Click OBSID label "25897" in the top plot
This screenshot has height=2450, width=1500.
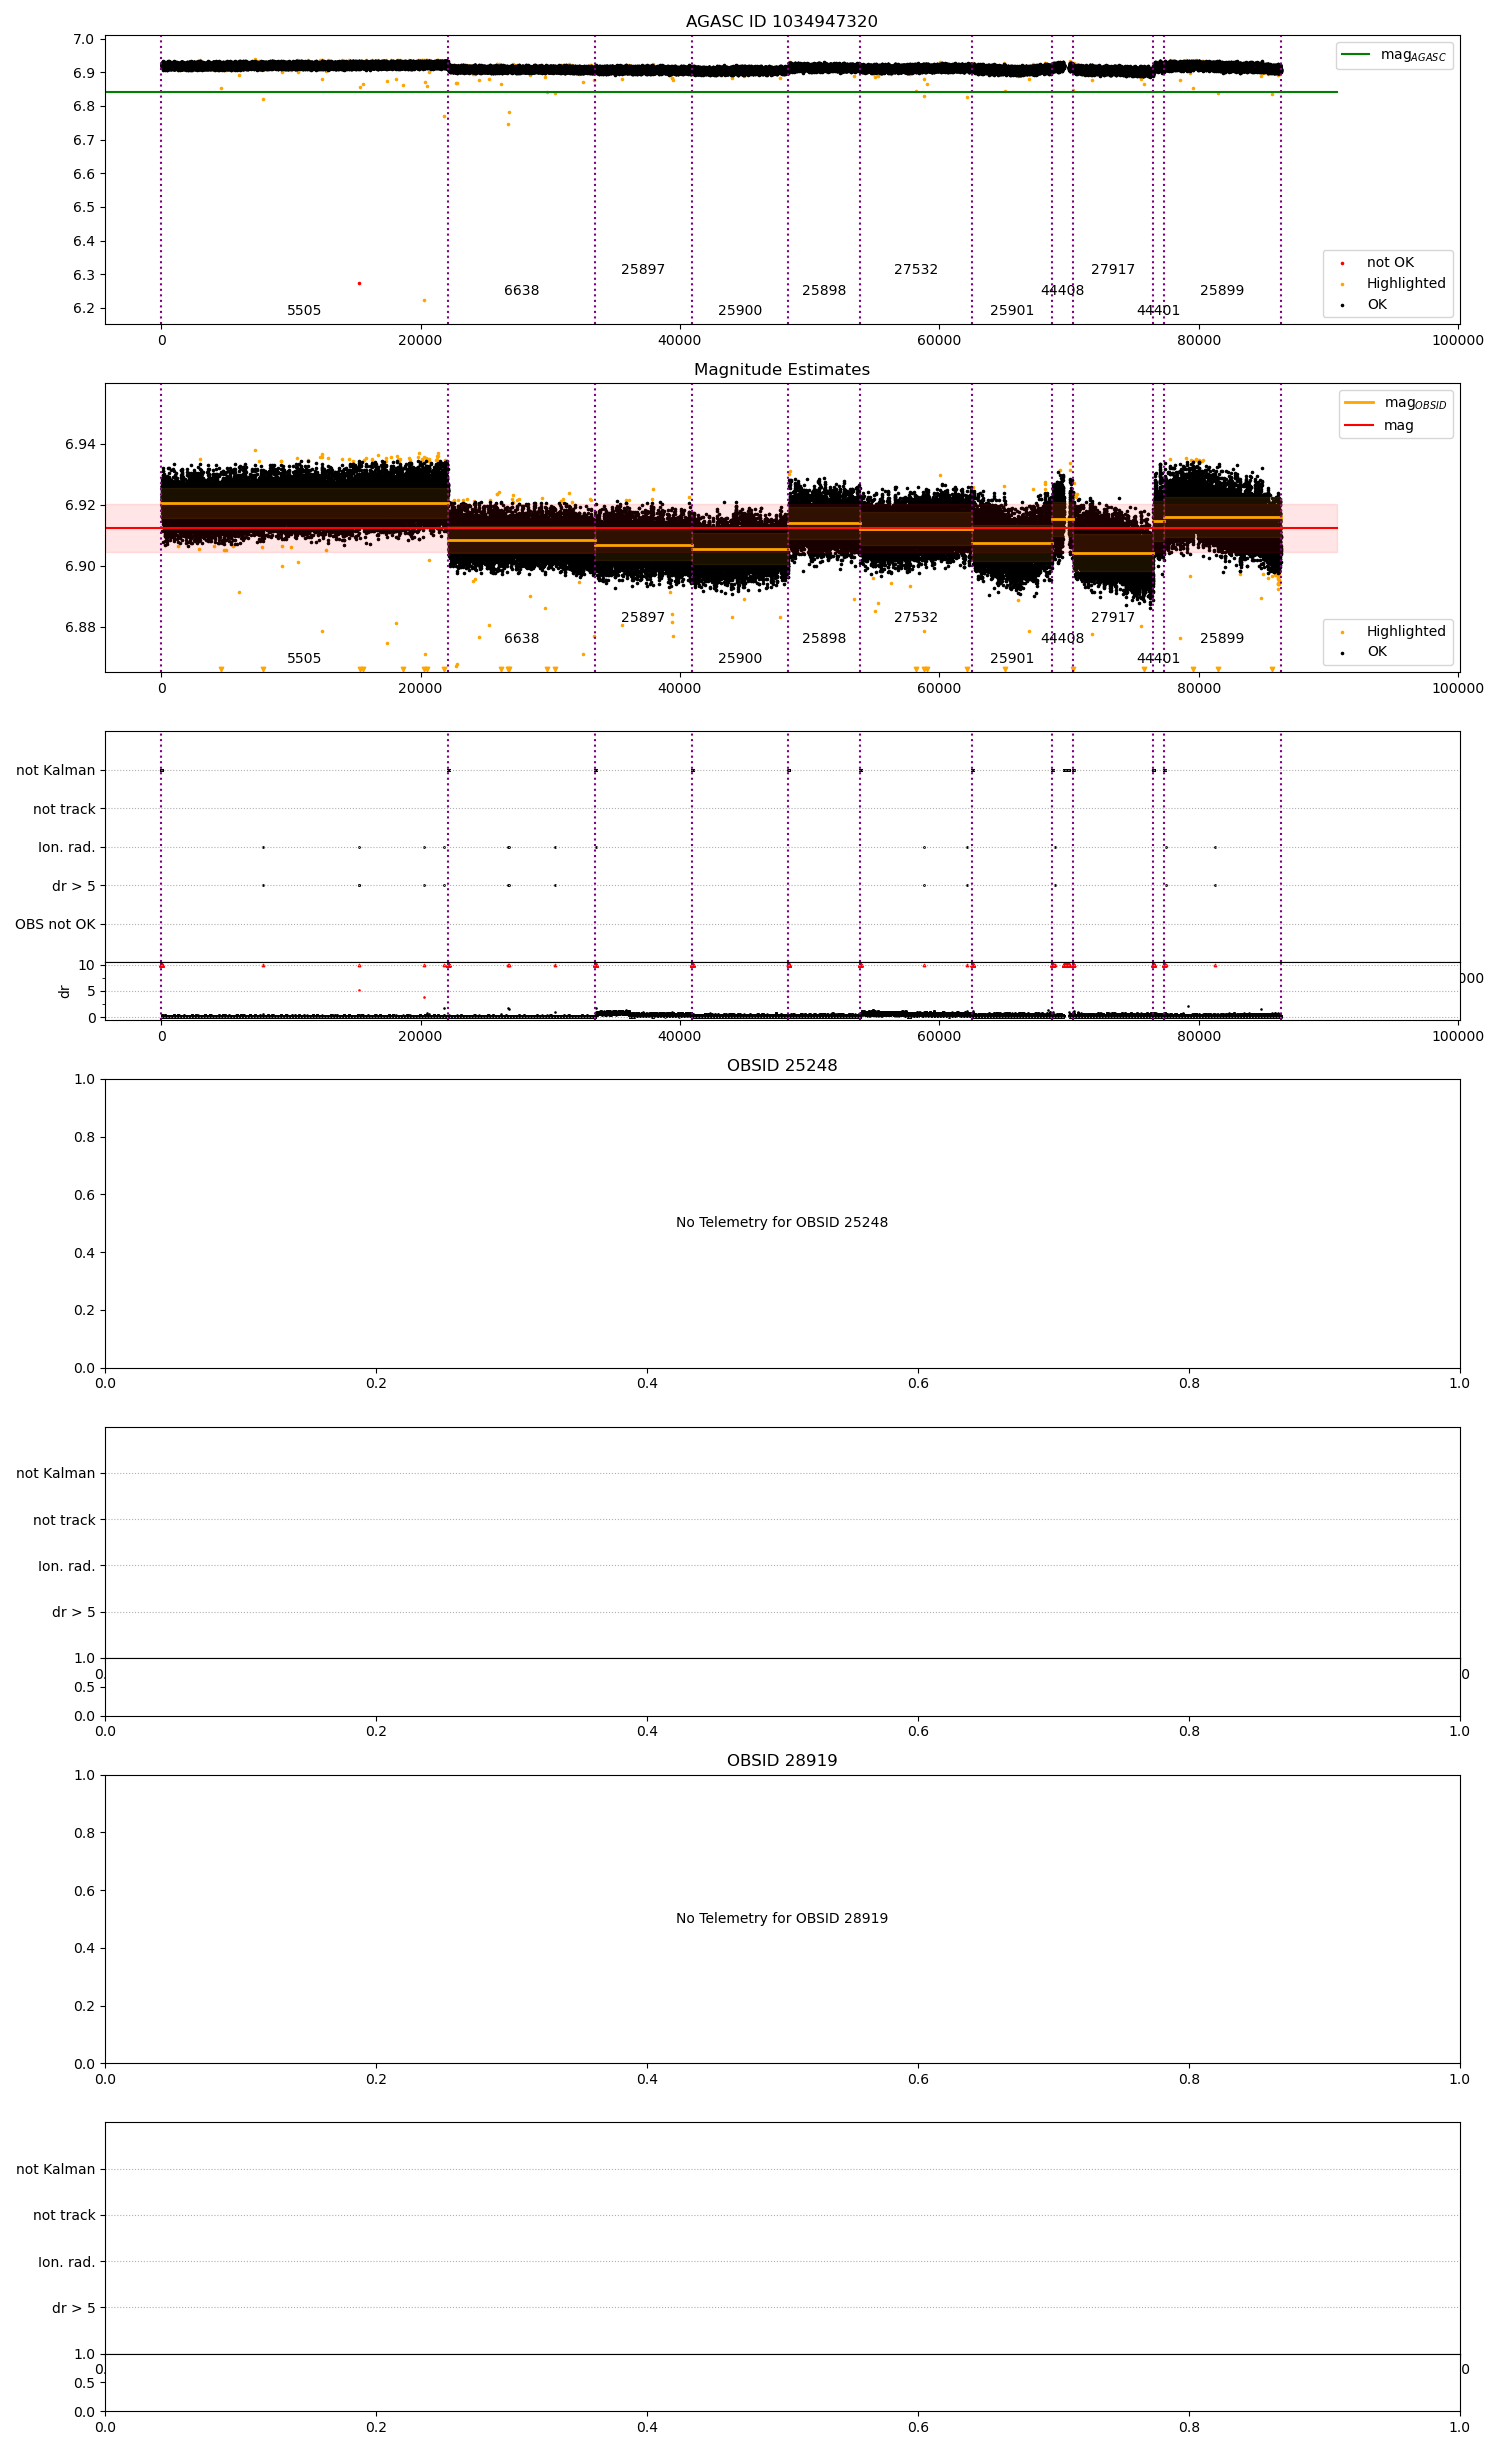point(642,269)
